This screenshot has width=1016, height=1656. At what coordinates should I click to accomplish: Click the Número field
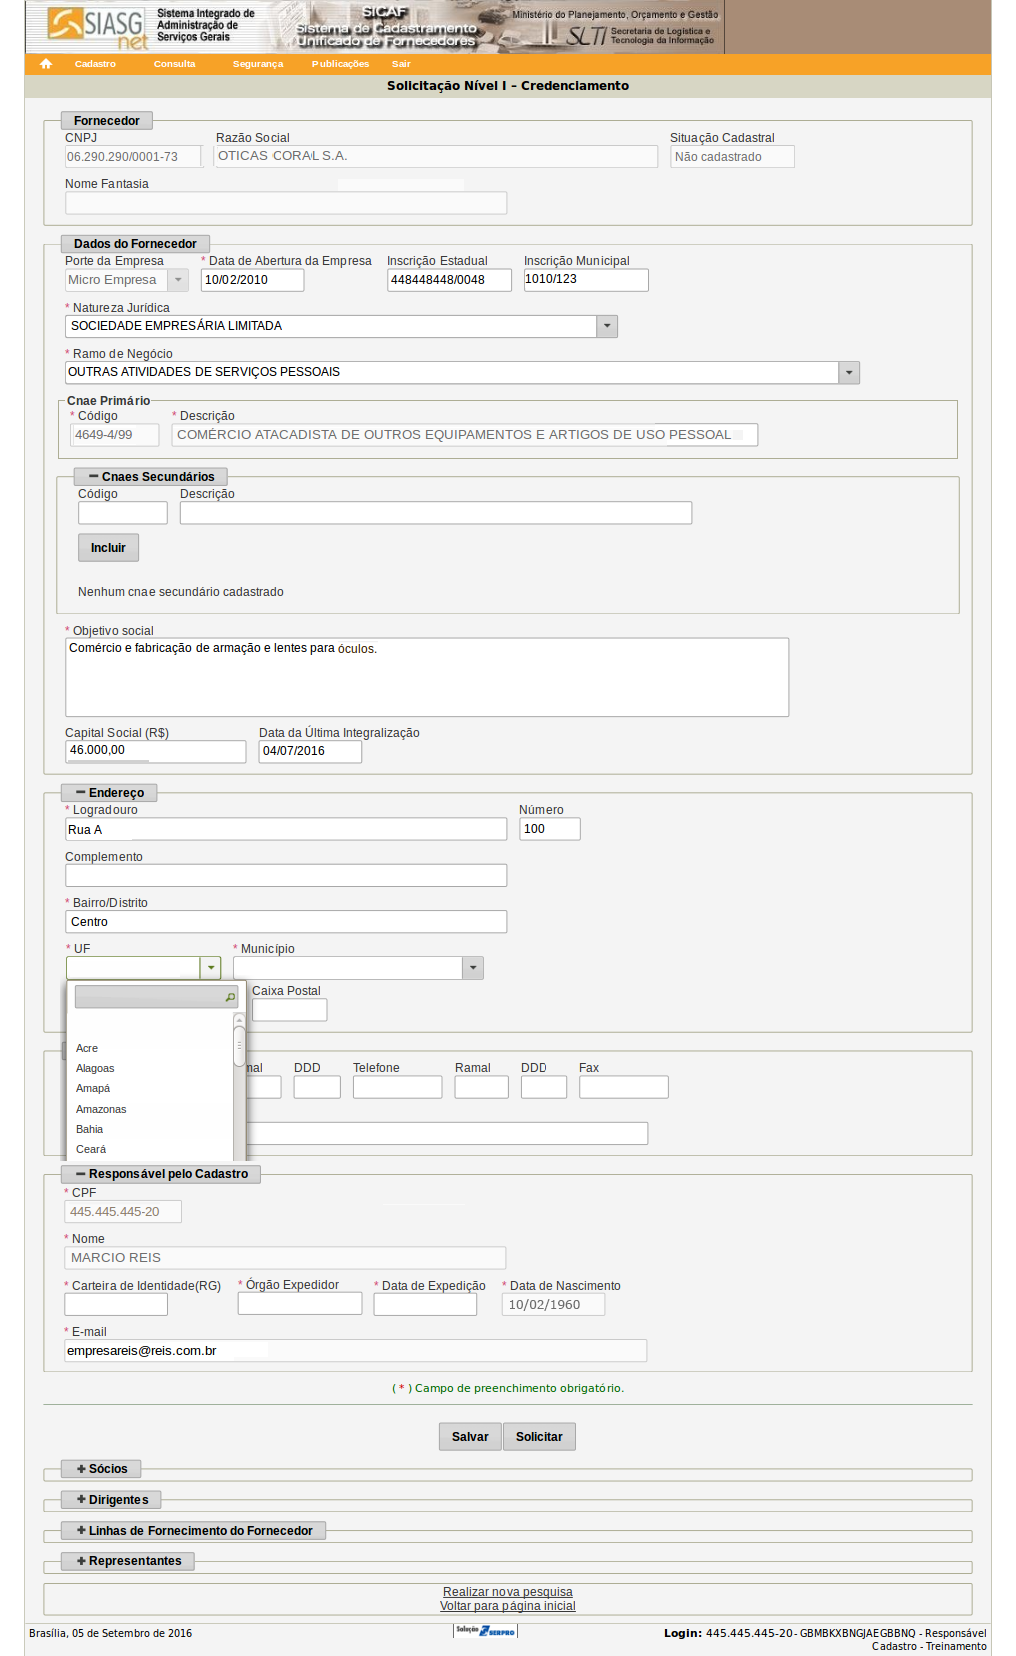550,829
